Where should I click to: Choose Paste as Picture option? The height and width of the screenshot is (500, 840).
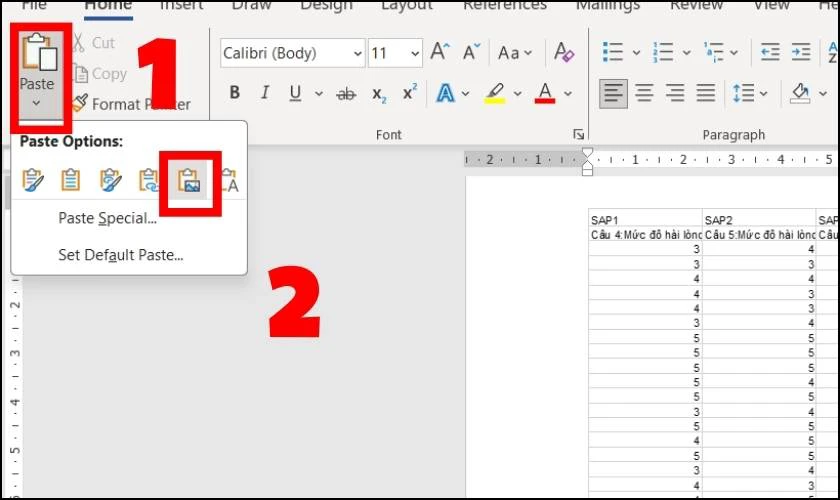[x=189, y=180]
